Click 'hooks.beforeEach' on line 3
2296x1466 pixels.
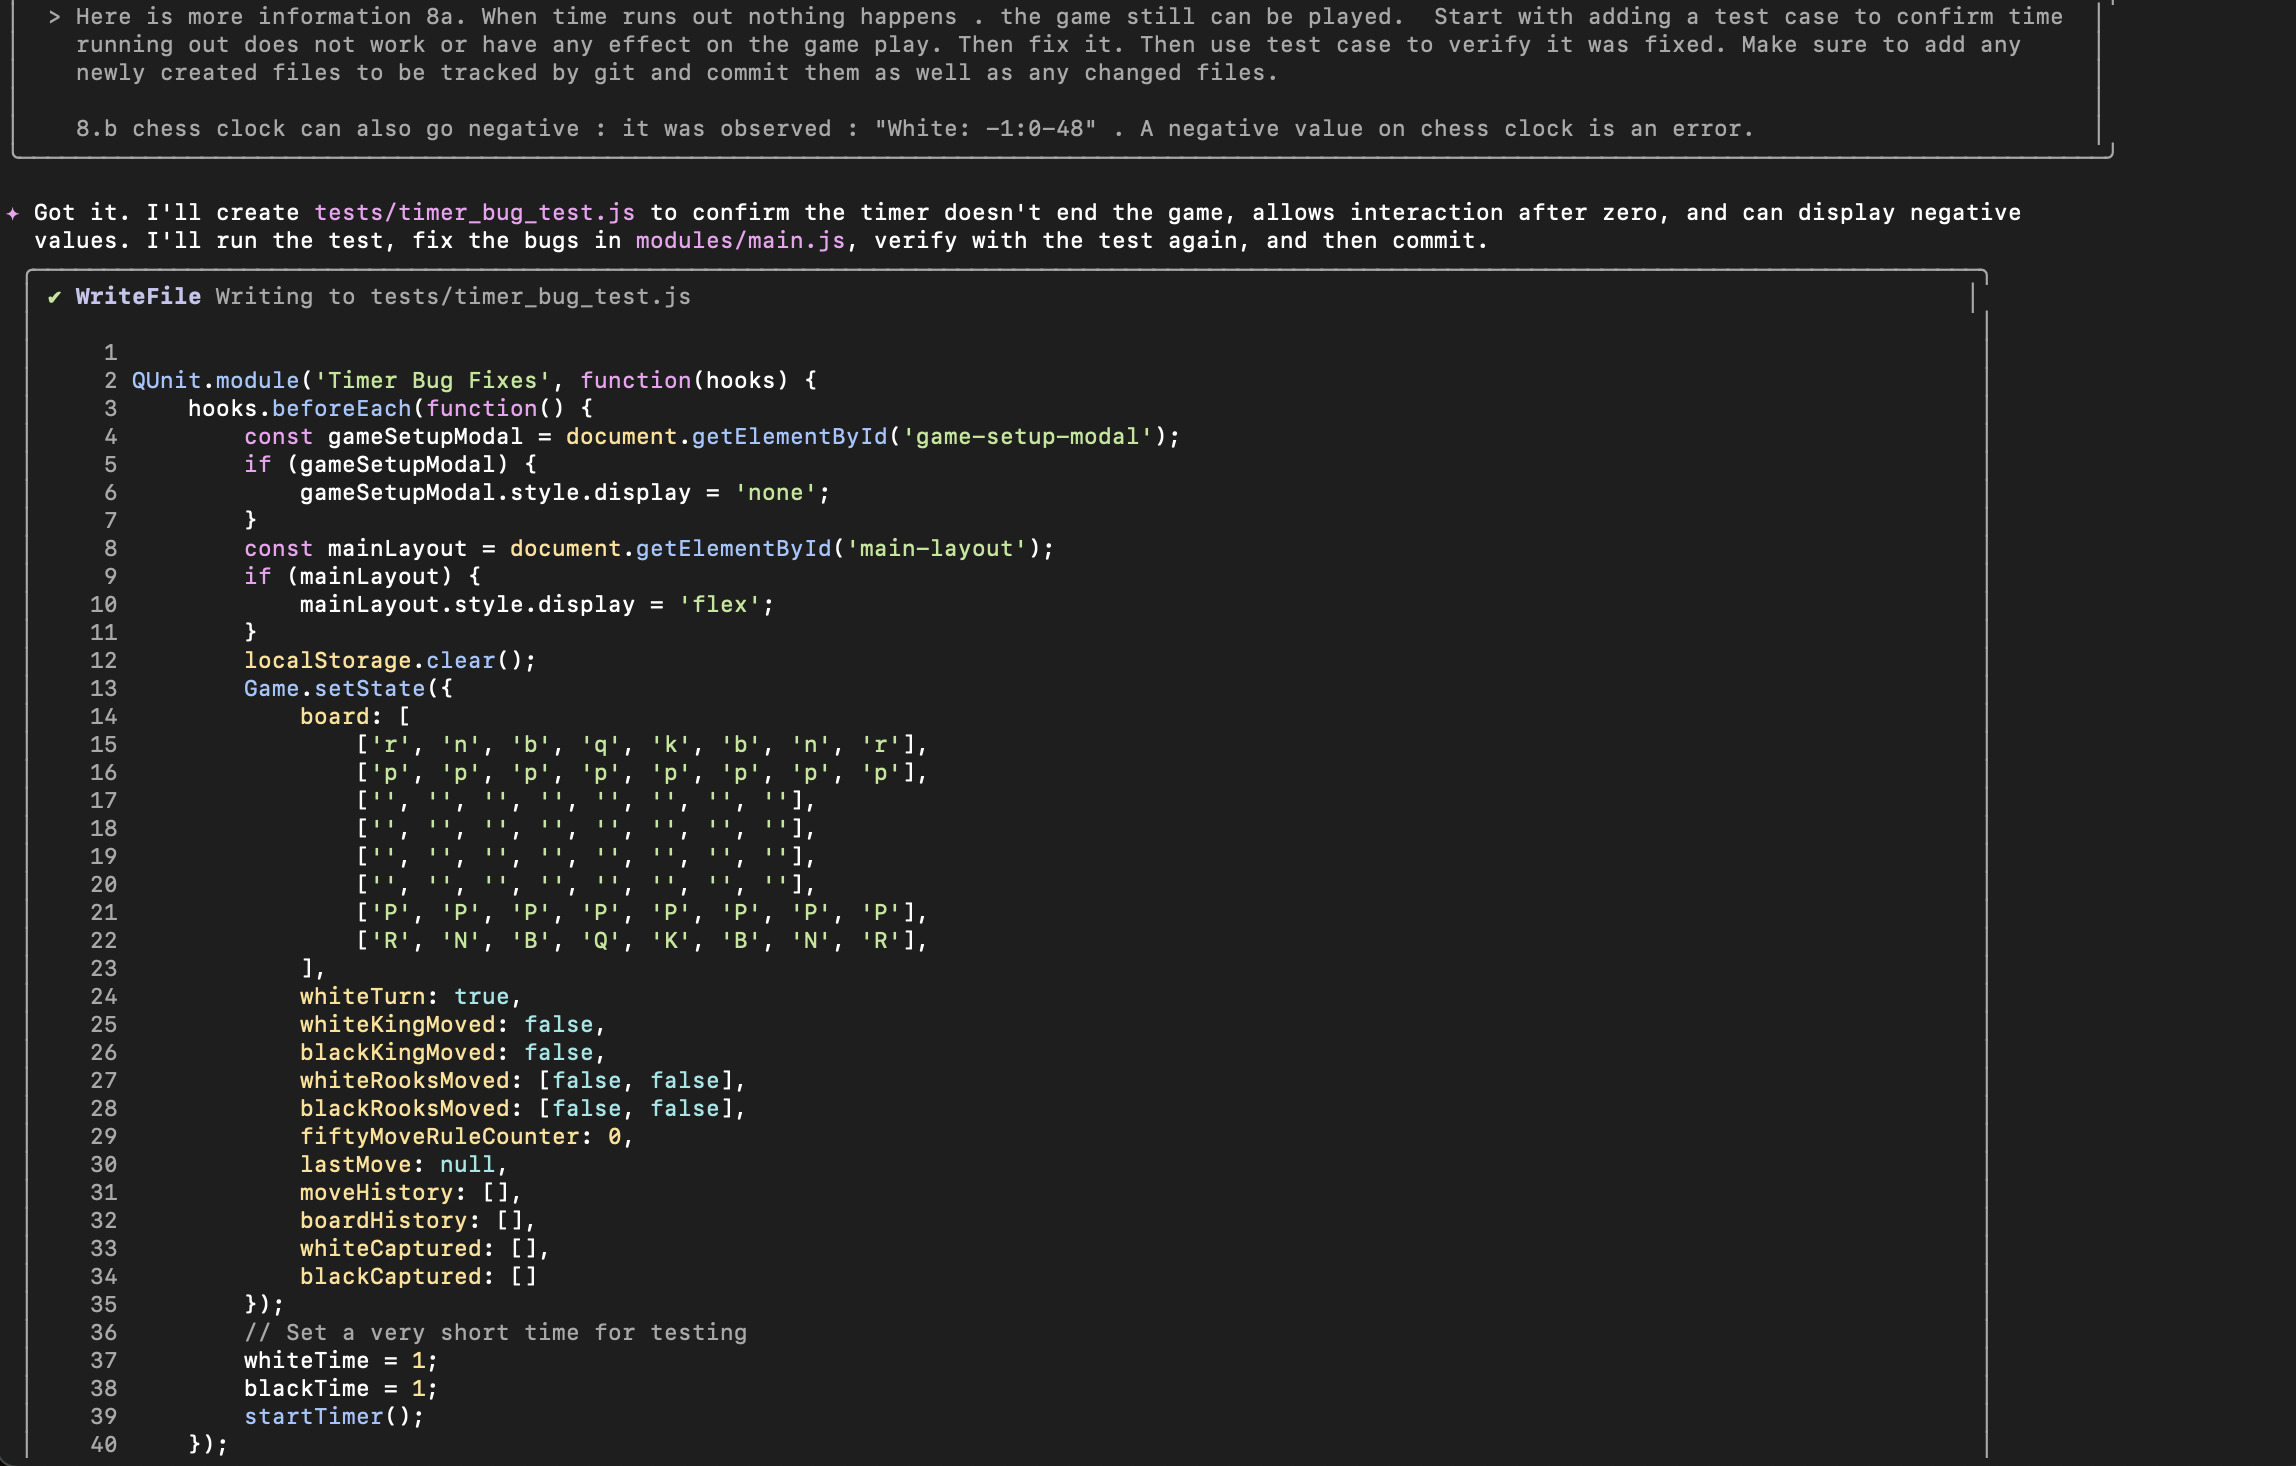tap(299, 409)
